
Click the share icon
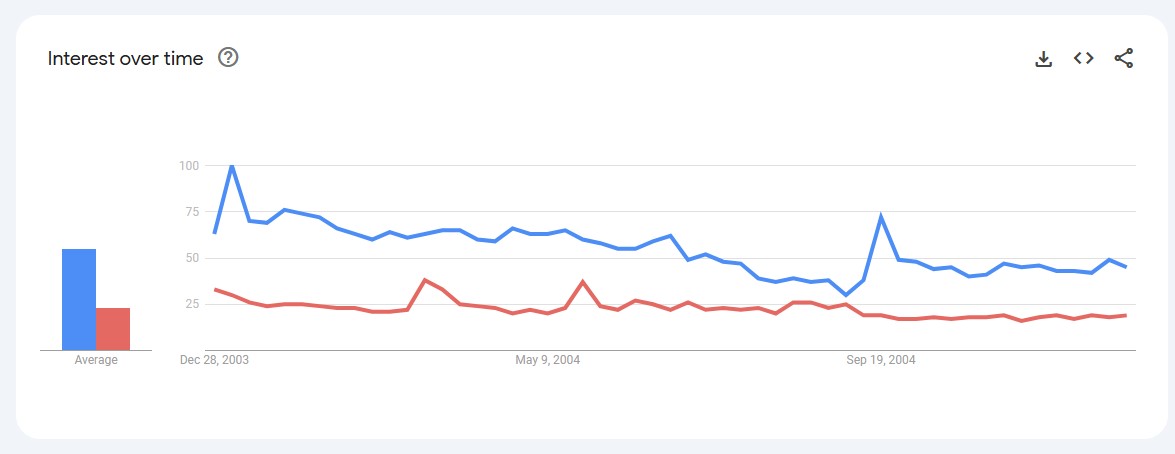tap(1123, 58)
